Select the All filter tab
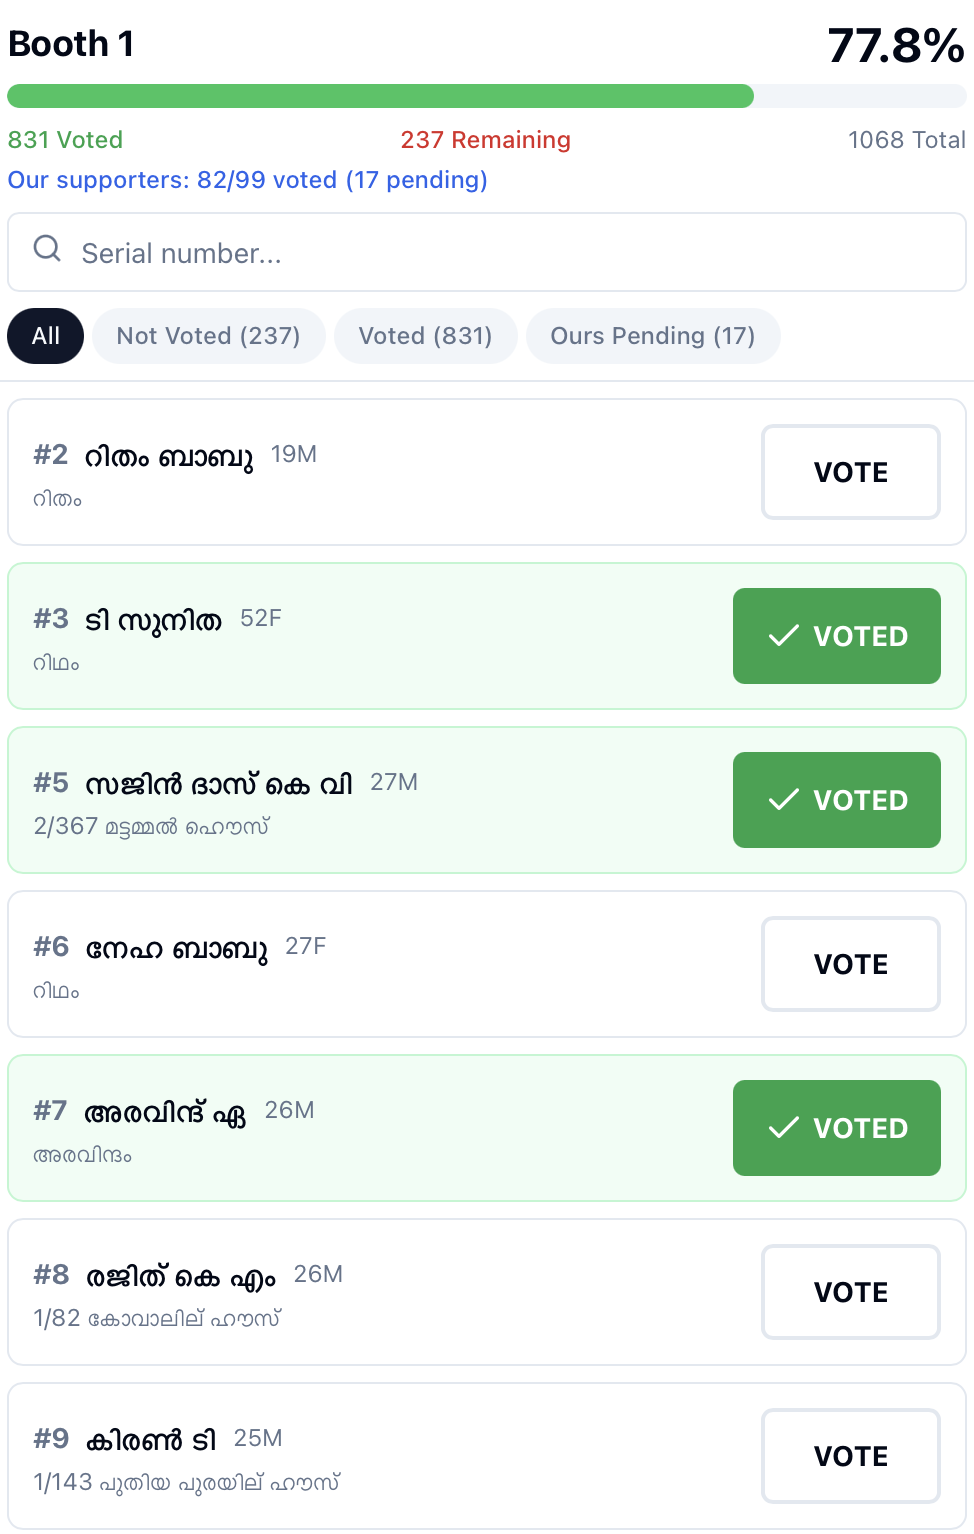974x1534 pixels. (x=46, y=336)
